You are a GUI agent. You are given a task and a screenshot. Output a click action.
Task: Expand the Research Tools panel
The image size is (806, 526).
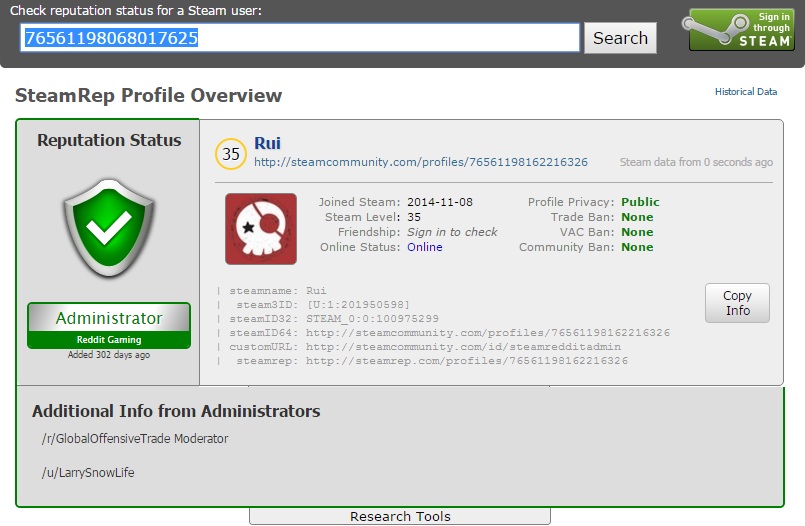[x=400, y=516]
